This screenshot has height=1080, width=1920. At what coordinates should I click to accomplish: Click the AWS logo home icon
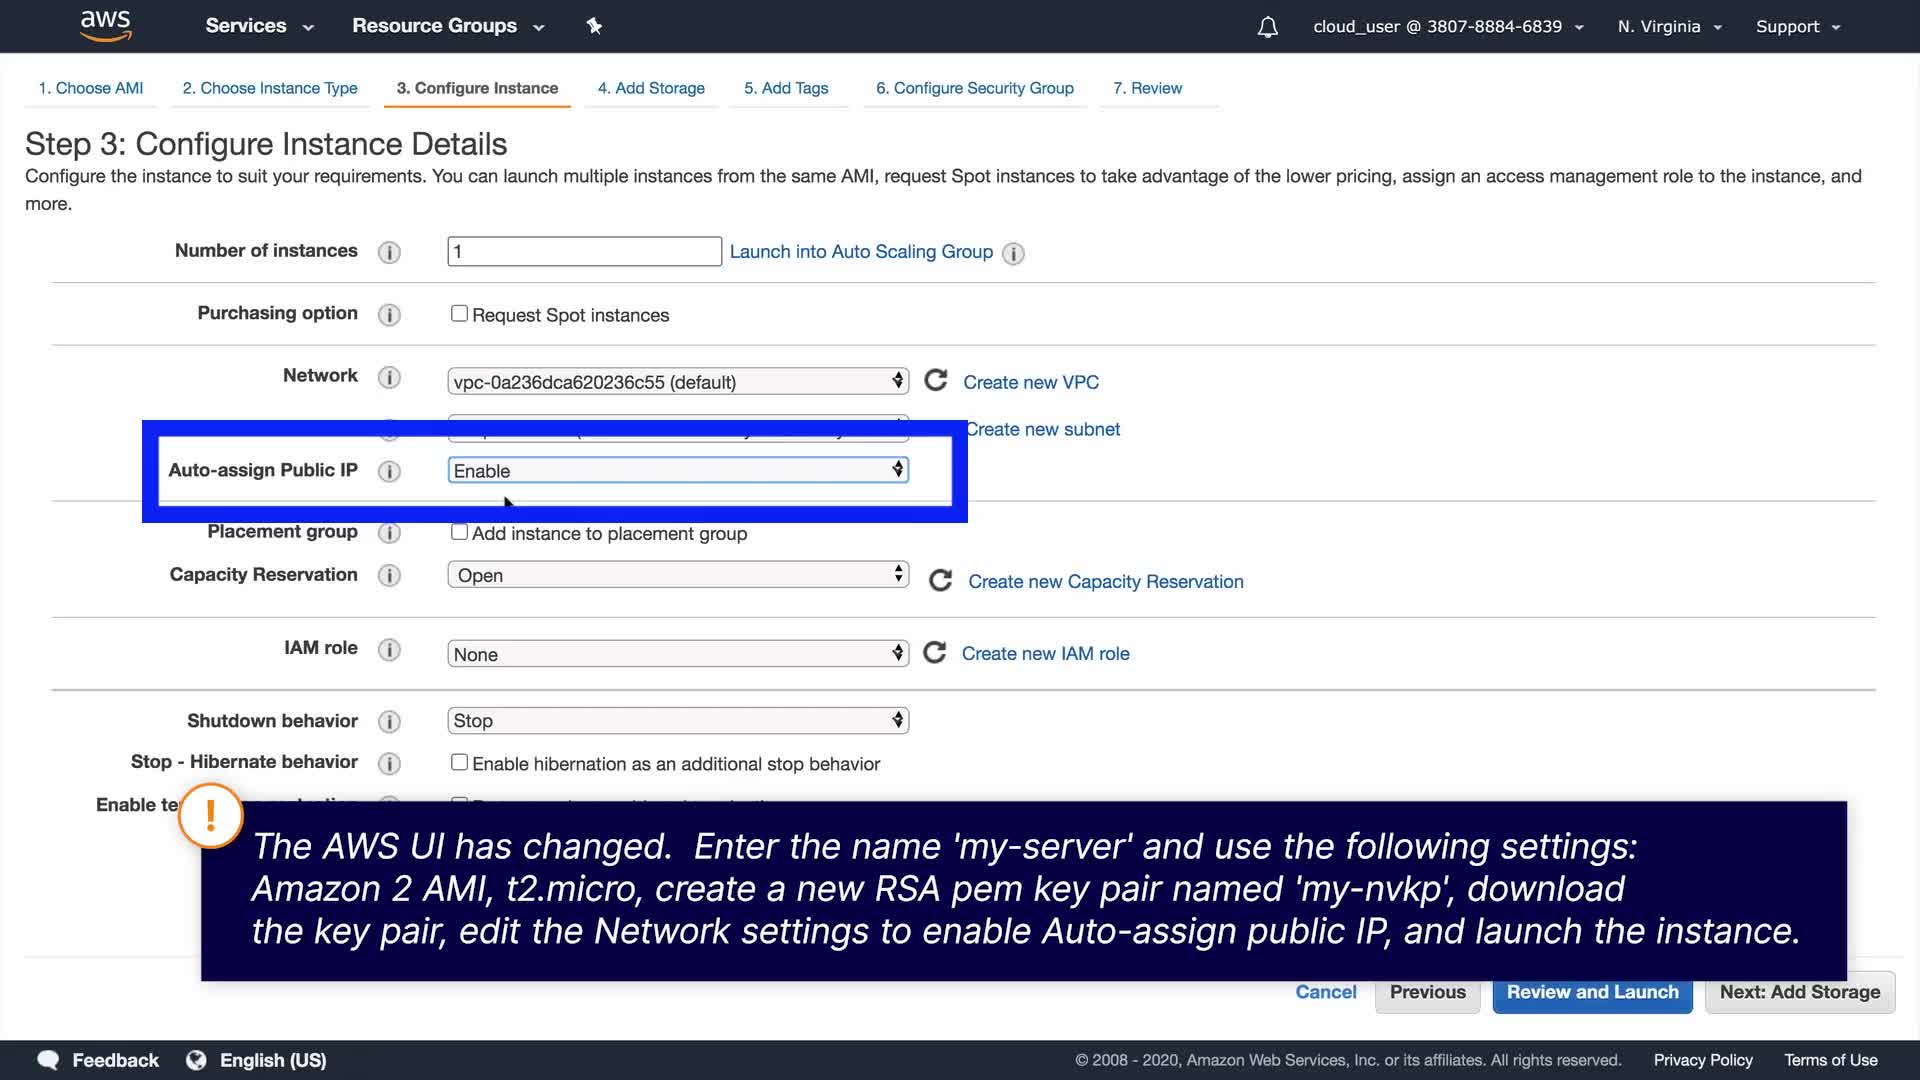[x=105, y=26]
